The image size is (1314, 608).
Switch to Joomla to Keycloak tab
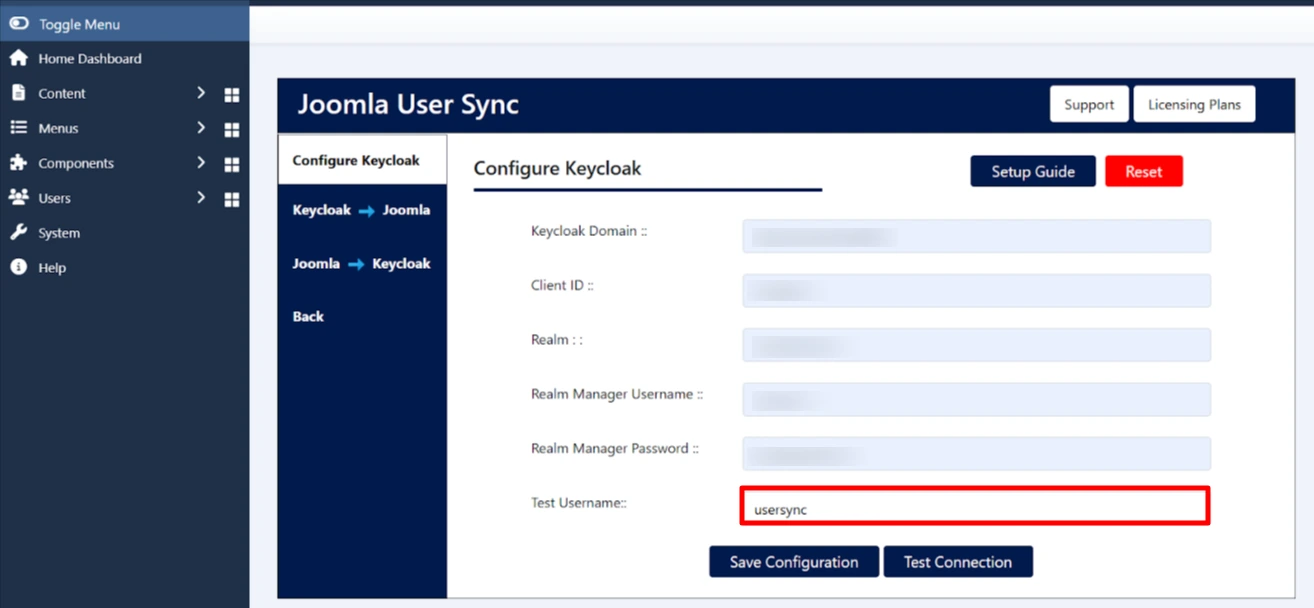coord(362,264)
